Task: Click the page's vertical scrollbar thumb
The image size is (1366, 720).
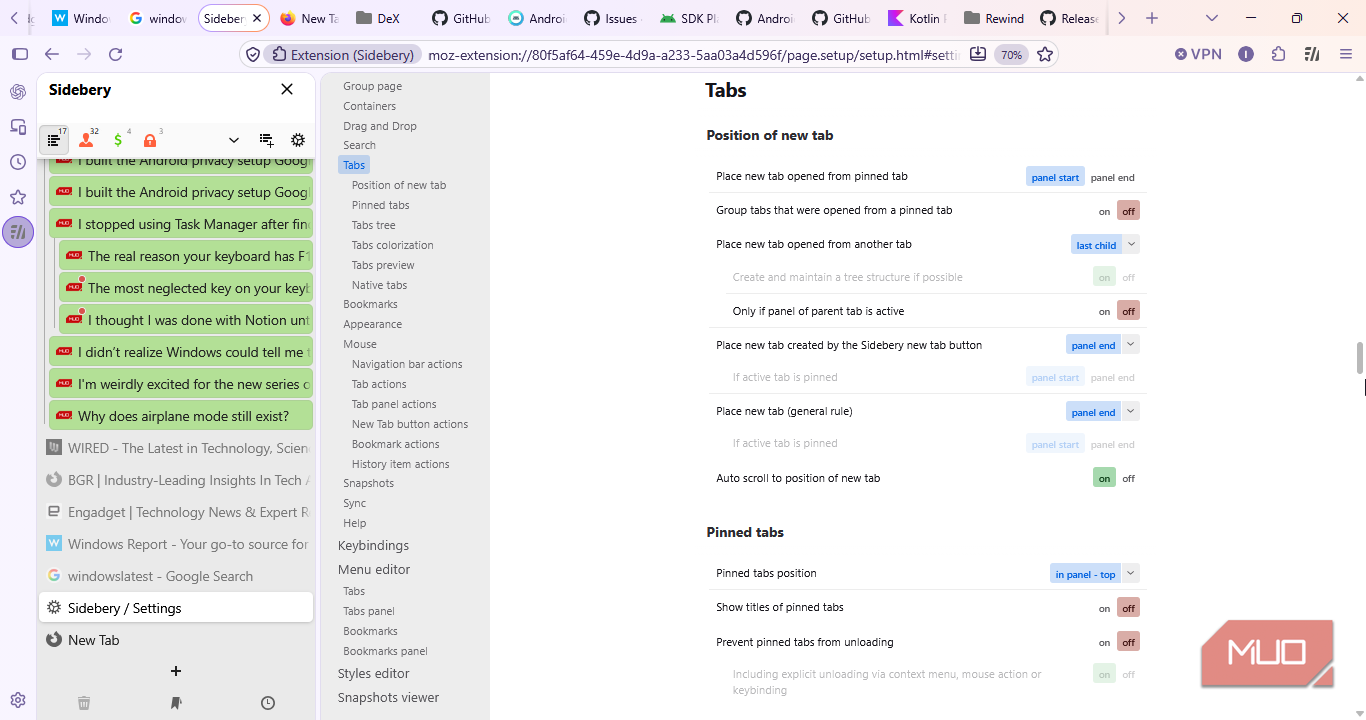Action: (1359, 357)
